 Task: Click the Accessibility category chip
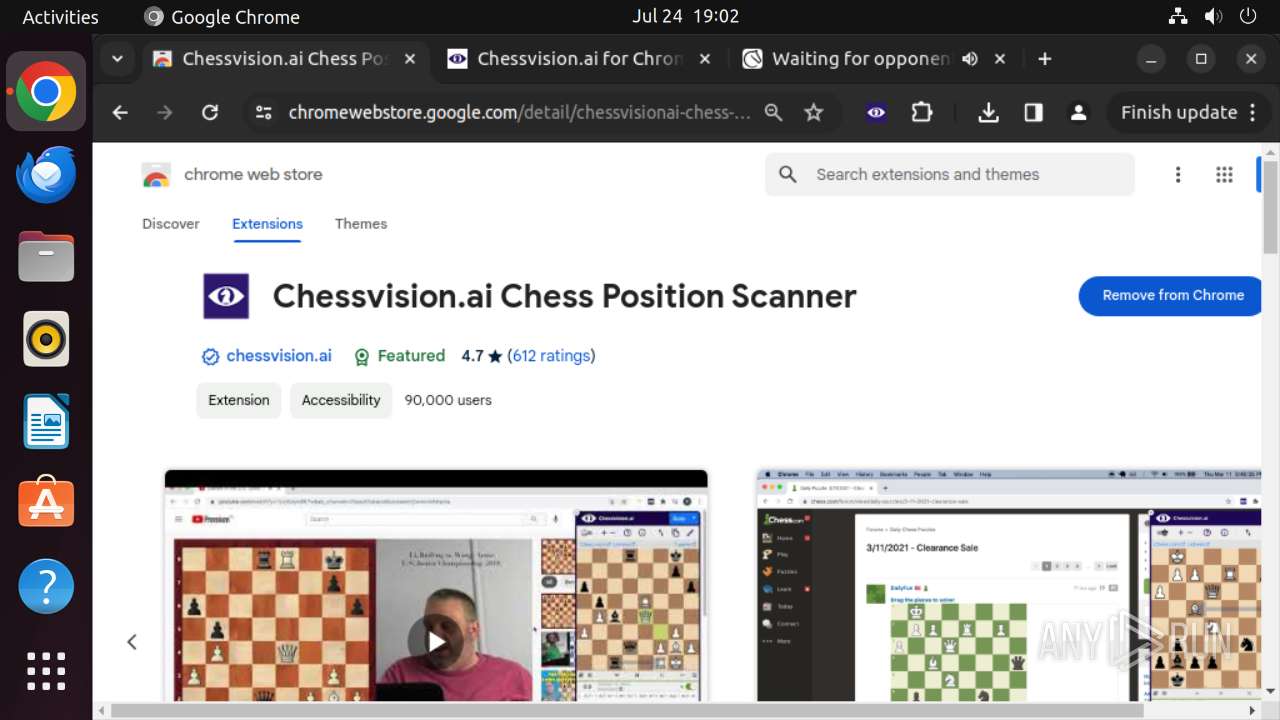pos(341,400)
